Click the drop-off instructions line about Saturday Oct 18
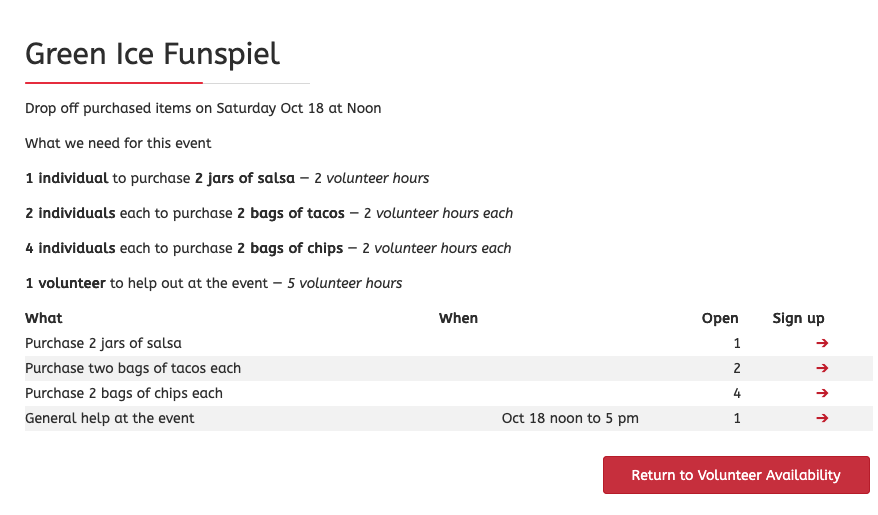This screenshot has width=878, height=515. click(x=203, y=108)
